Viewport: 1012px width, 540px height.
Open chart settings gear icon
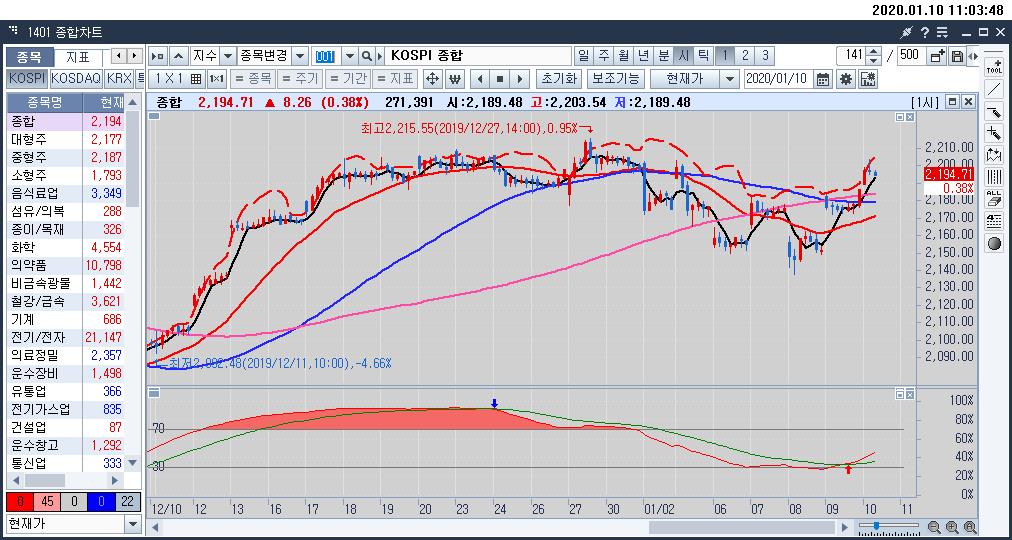(x=845, y=79)
